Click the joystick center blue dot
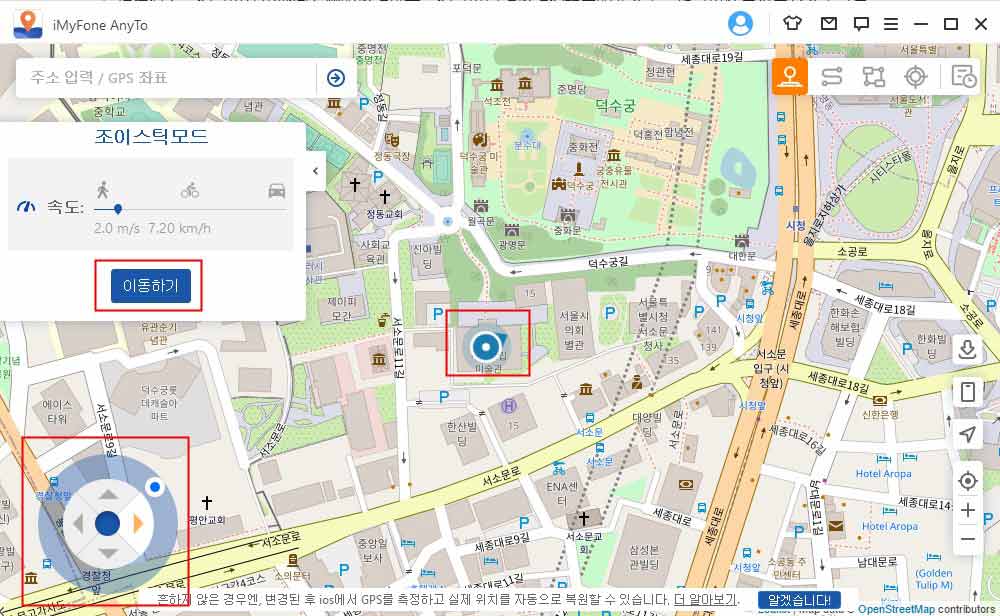This screenshot has height=616, width=1000. coord(107,524)
